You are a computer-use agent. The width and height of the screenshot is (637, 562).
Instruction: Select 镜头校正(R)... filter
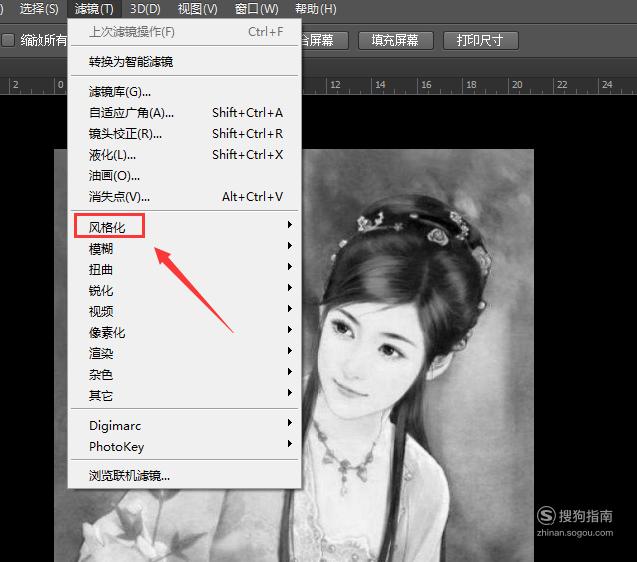point(185,134)
